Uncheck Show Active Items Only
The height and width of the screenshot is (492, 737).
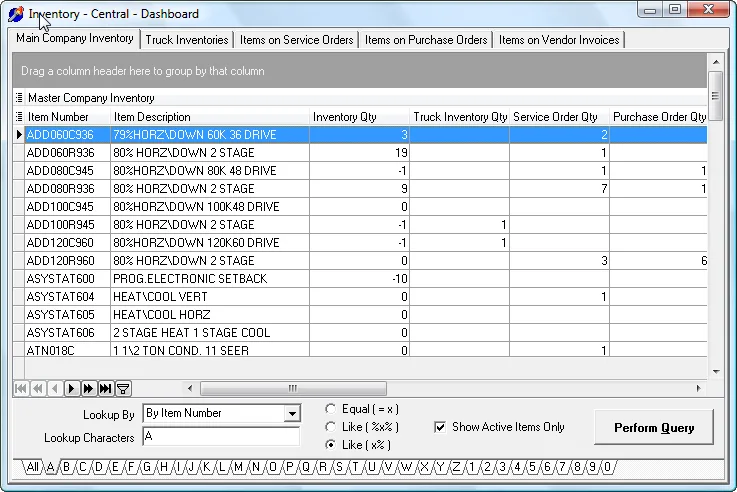(x=440, y=427)
